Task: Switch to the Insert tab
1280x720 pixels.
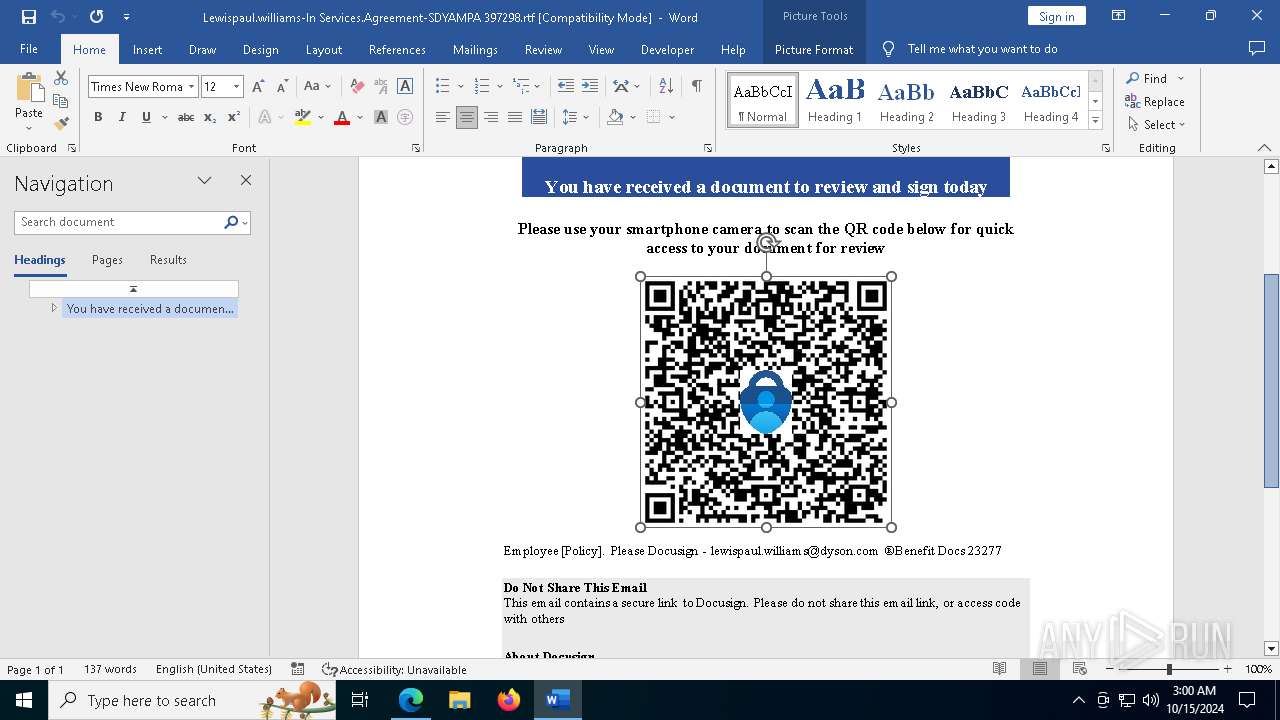Action: pyautogui.click(x=147, y=49)
